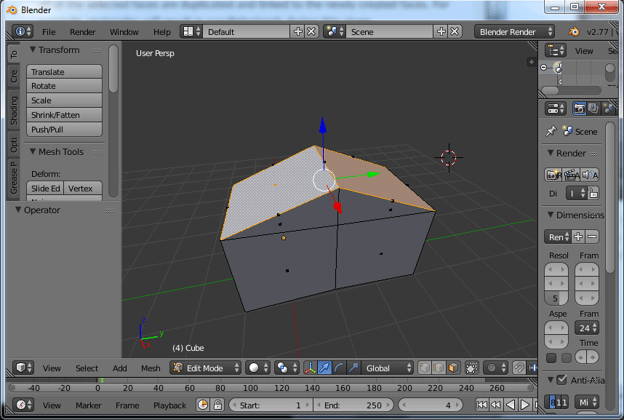Image resolution: width=625 pixels, height=420 pixels.
Task: Open the File menu
Action: [48, 32]
